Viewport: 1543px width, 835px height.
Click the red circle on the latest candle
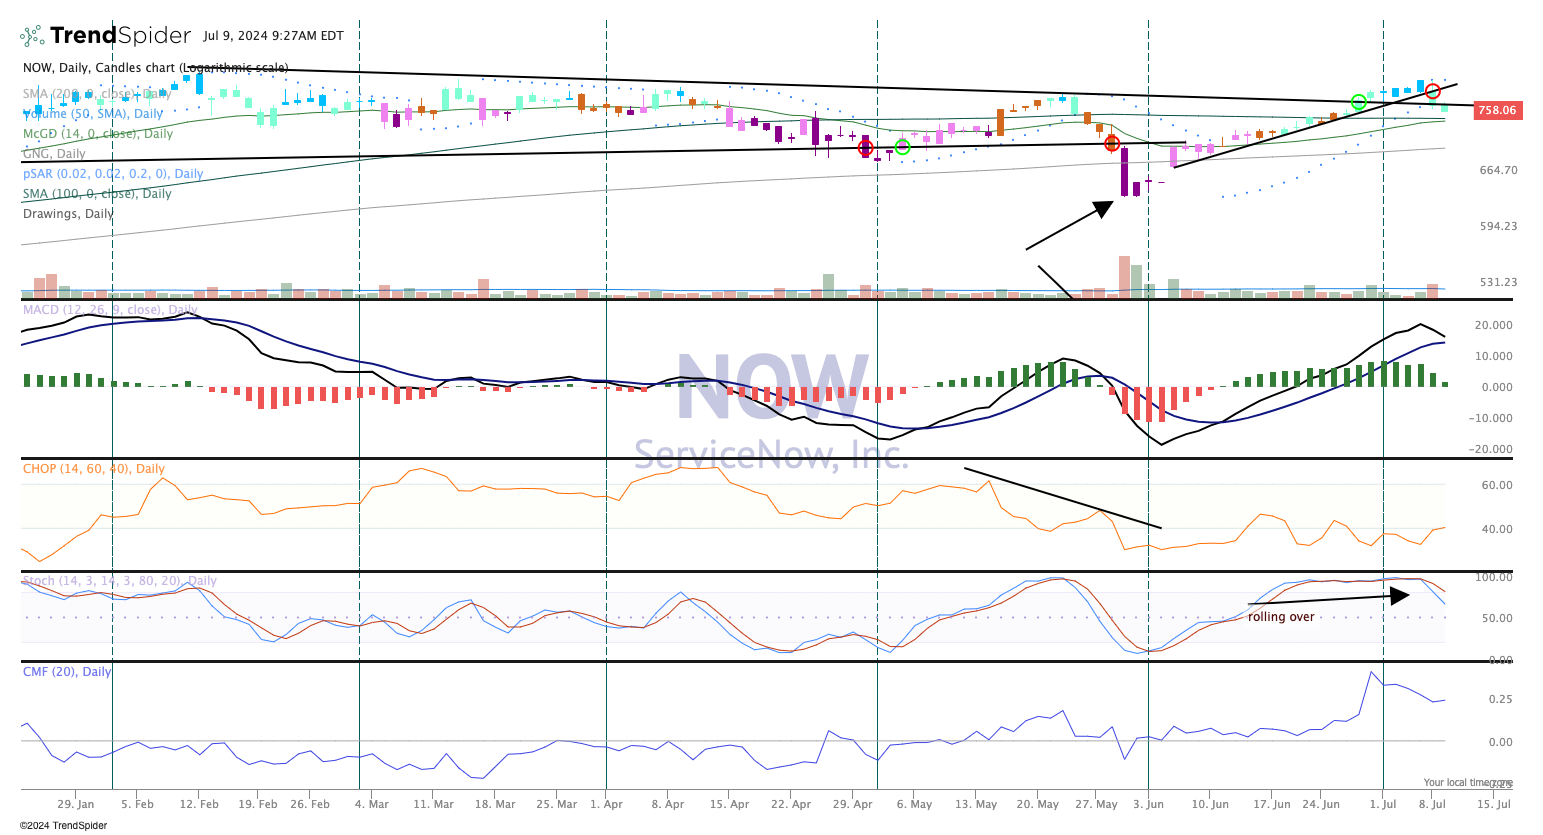1432,91
